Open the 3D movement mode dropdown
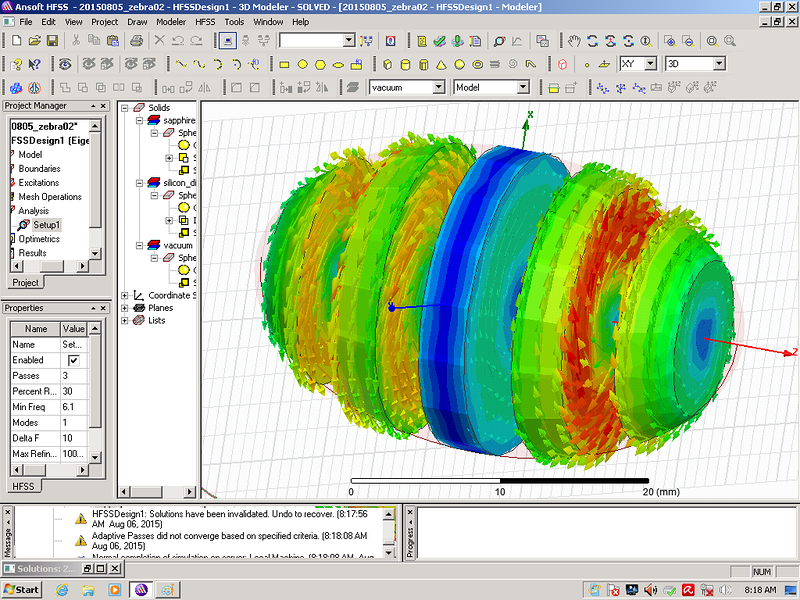This screenshot has height=600, width=800. pyautogui.click(x=718, y=64)
